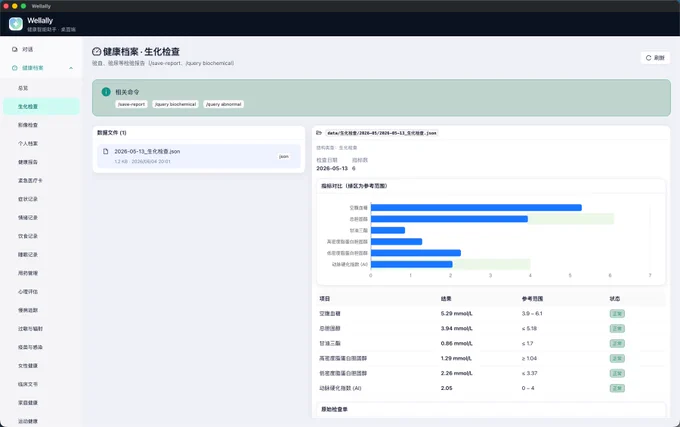Click the status badge in the 空腹血糖 row

[617, 313]
